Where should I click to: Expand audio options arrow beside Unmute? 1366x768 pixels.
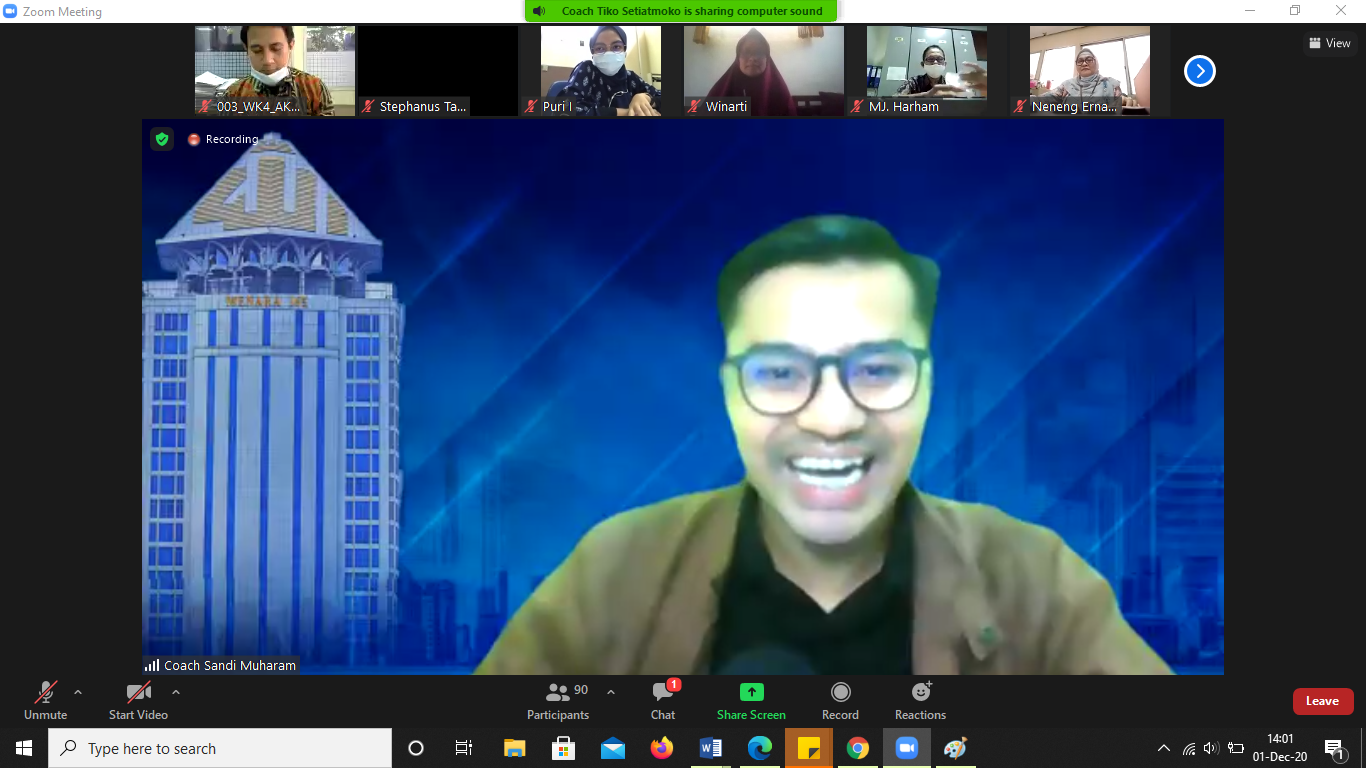coord(78,692)
